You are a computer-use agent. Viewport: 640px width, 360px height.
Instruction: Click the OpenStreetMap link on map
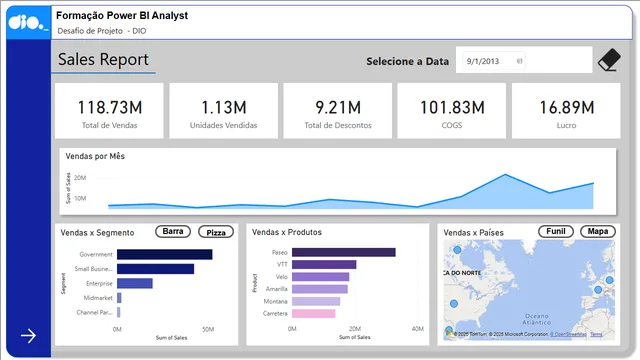[568, 334]
